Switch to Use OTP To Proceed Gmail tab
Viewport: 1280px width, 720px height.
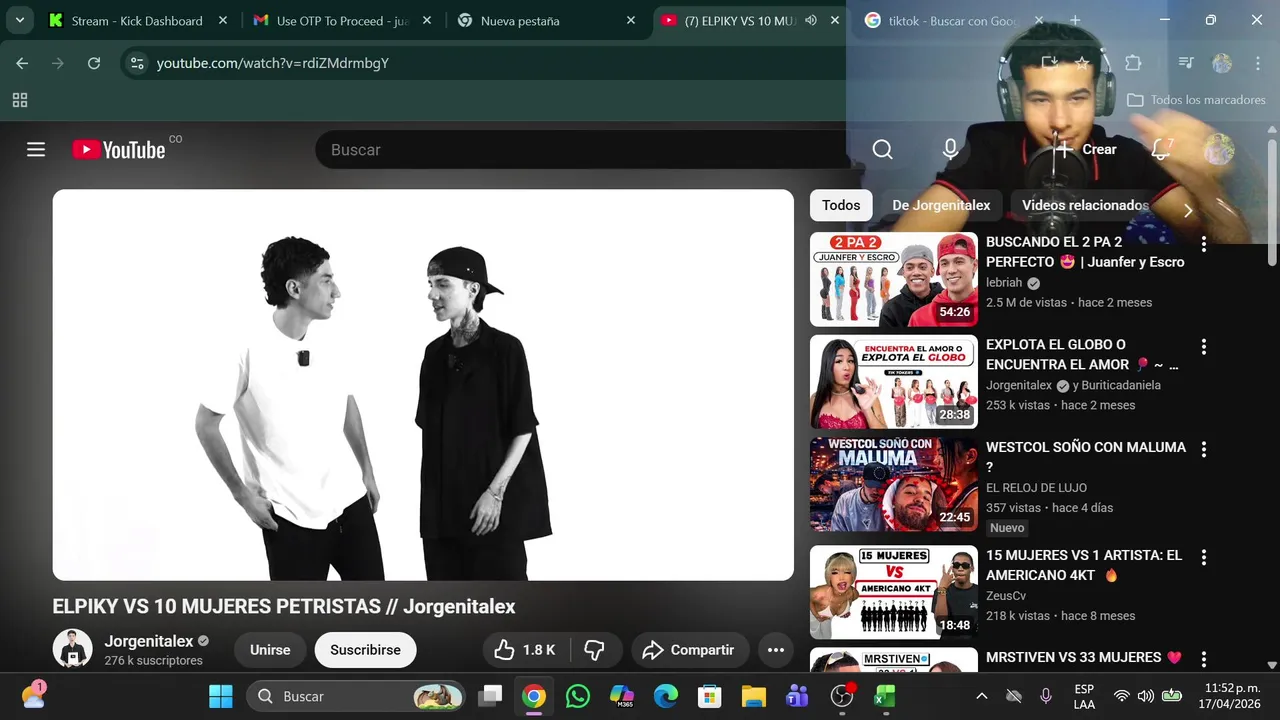(343, 20)
